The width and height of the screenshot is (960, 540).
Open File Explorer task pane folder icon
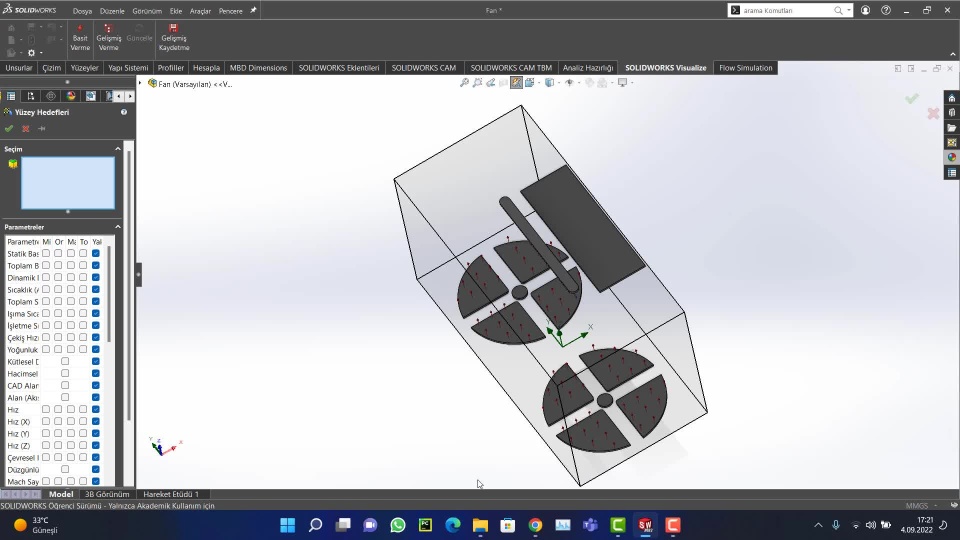pos(951,128)
